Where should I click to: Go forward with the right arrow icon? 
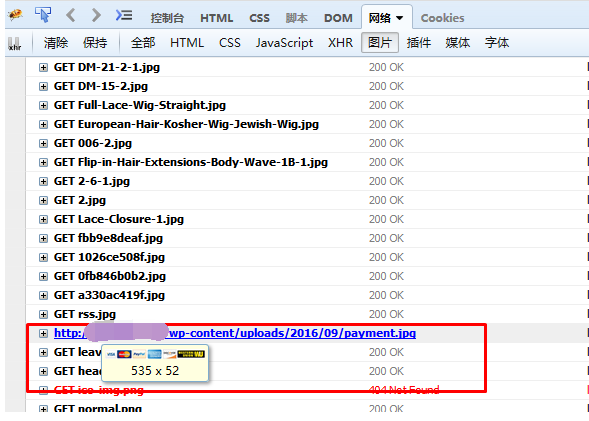tap(96, 15)
